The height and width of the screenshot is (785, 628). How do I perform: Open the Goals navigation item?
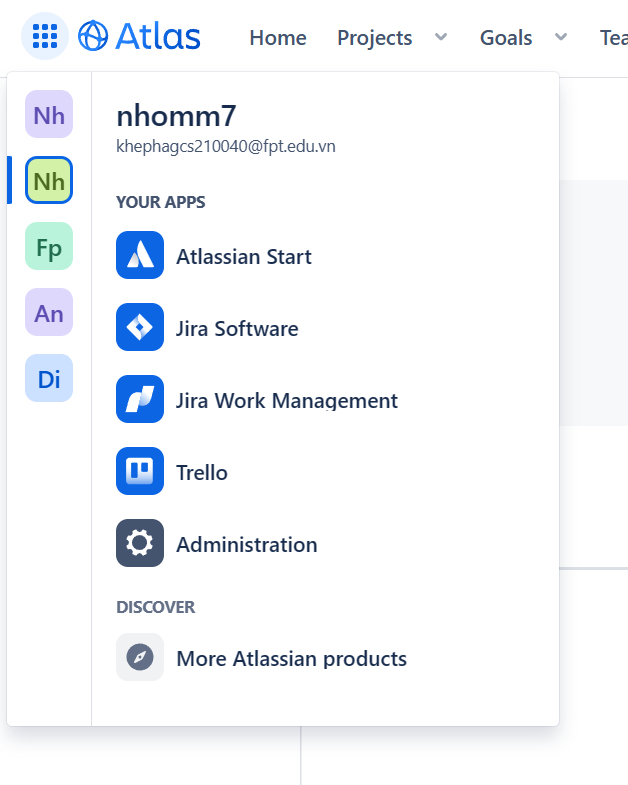tap(506, 38)
